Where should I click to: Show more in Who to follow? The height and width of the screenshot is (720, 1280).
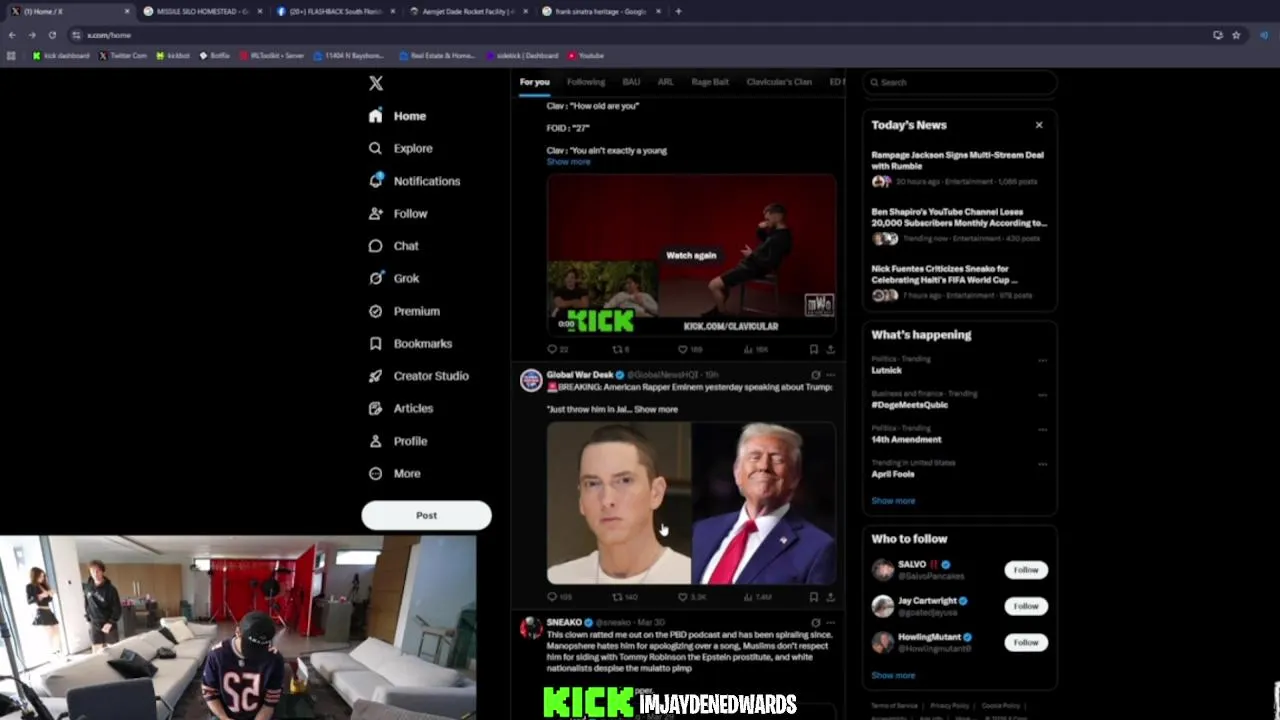click(893, 676)
